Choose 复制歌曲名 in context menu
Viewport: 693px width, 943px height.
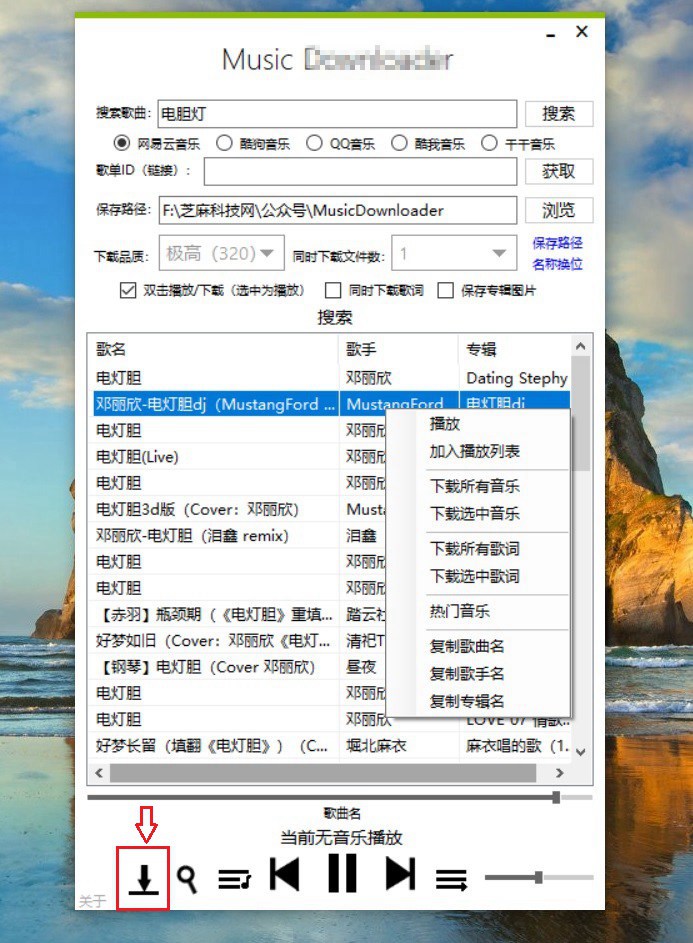click(467, 646)
